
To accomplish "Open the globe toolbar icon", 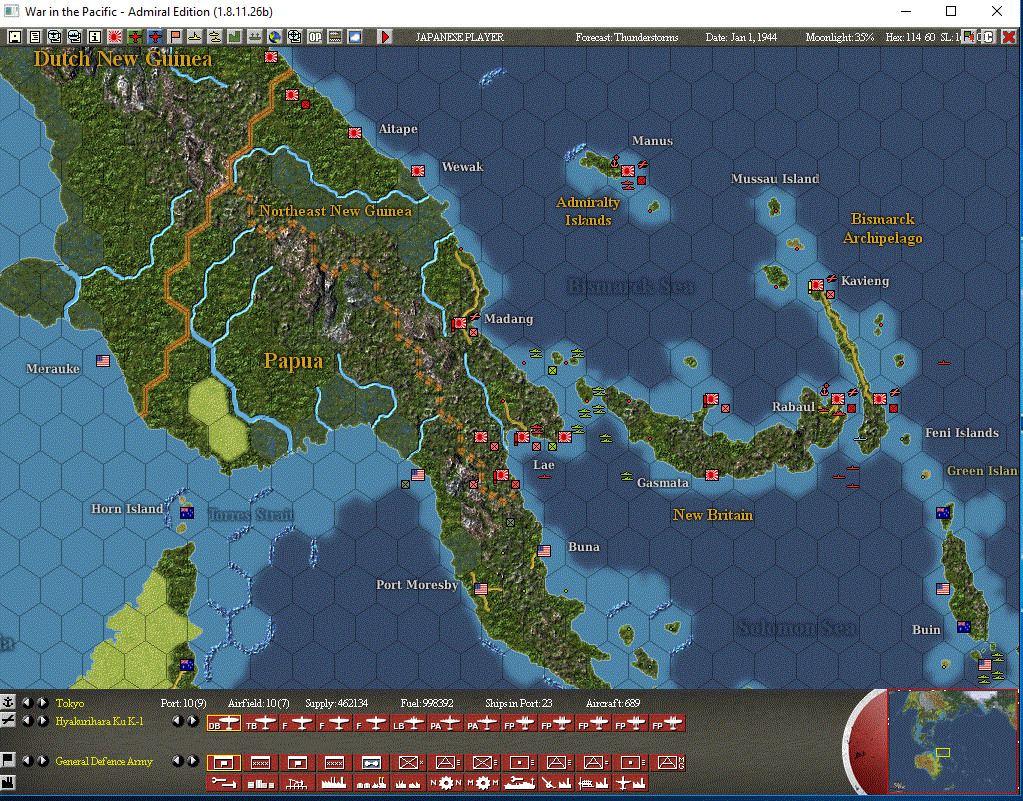I will click(275, 37).
